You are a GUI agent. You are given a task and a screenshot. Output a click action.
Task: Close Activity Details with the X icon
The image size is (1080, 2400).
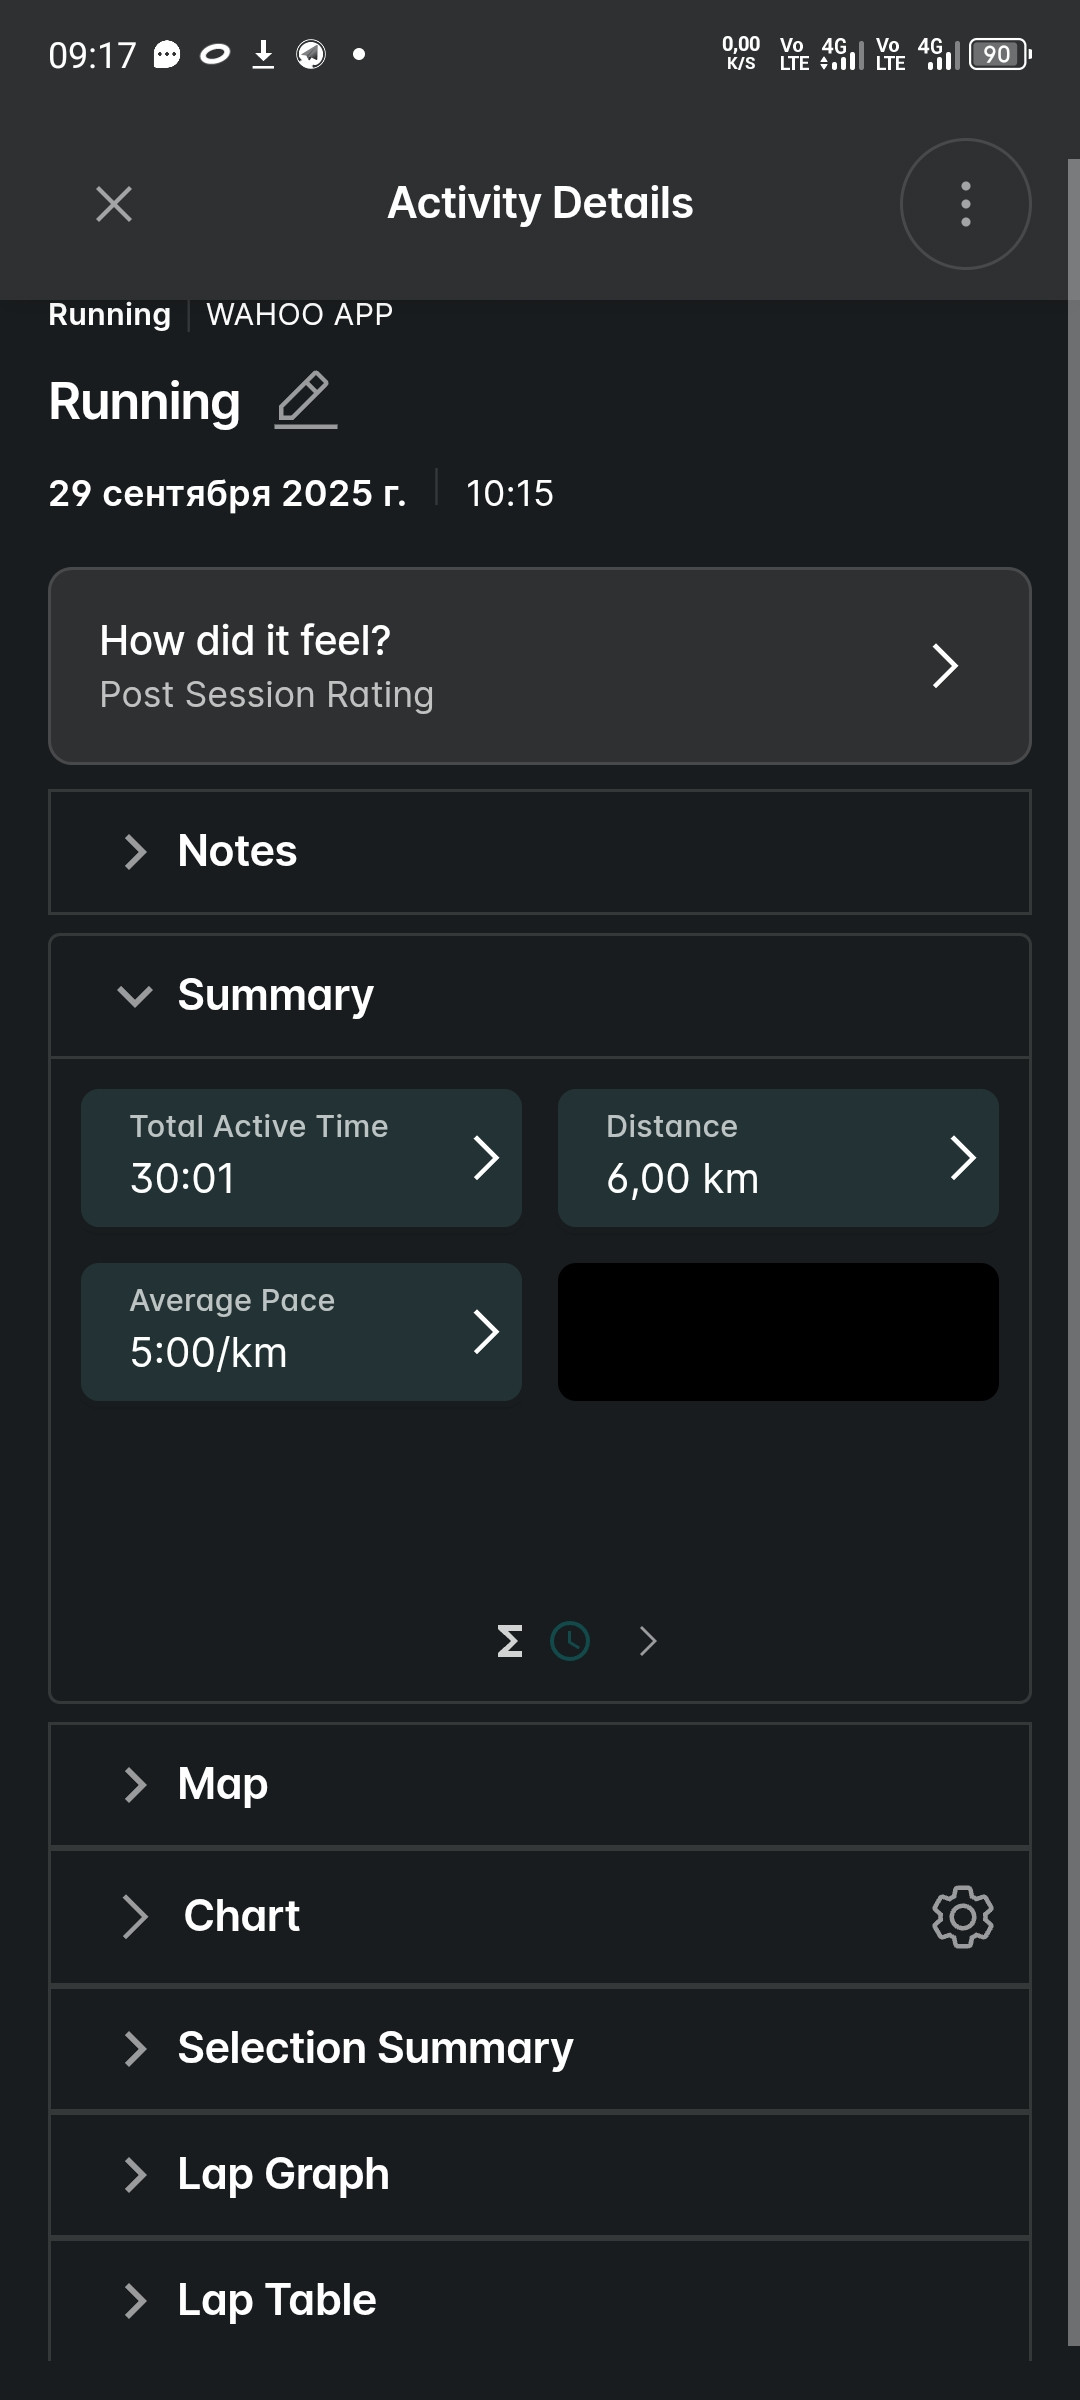(114, 204)
